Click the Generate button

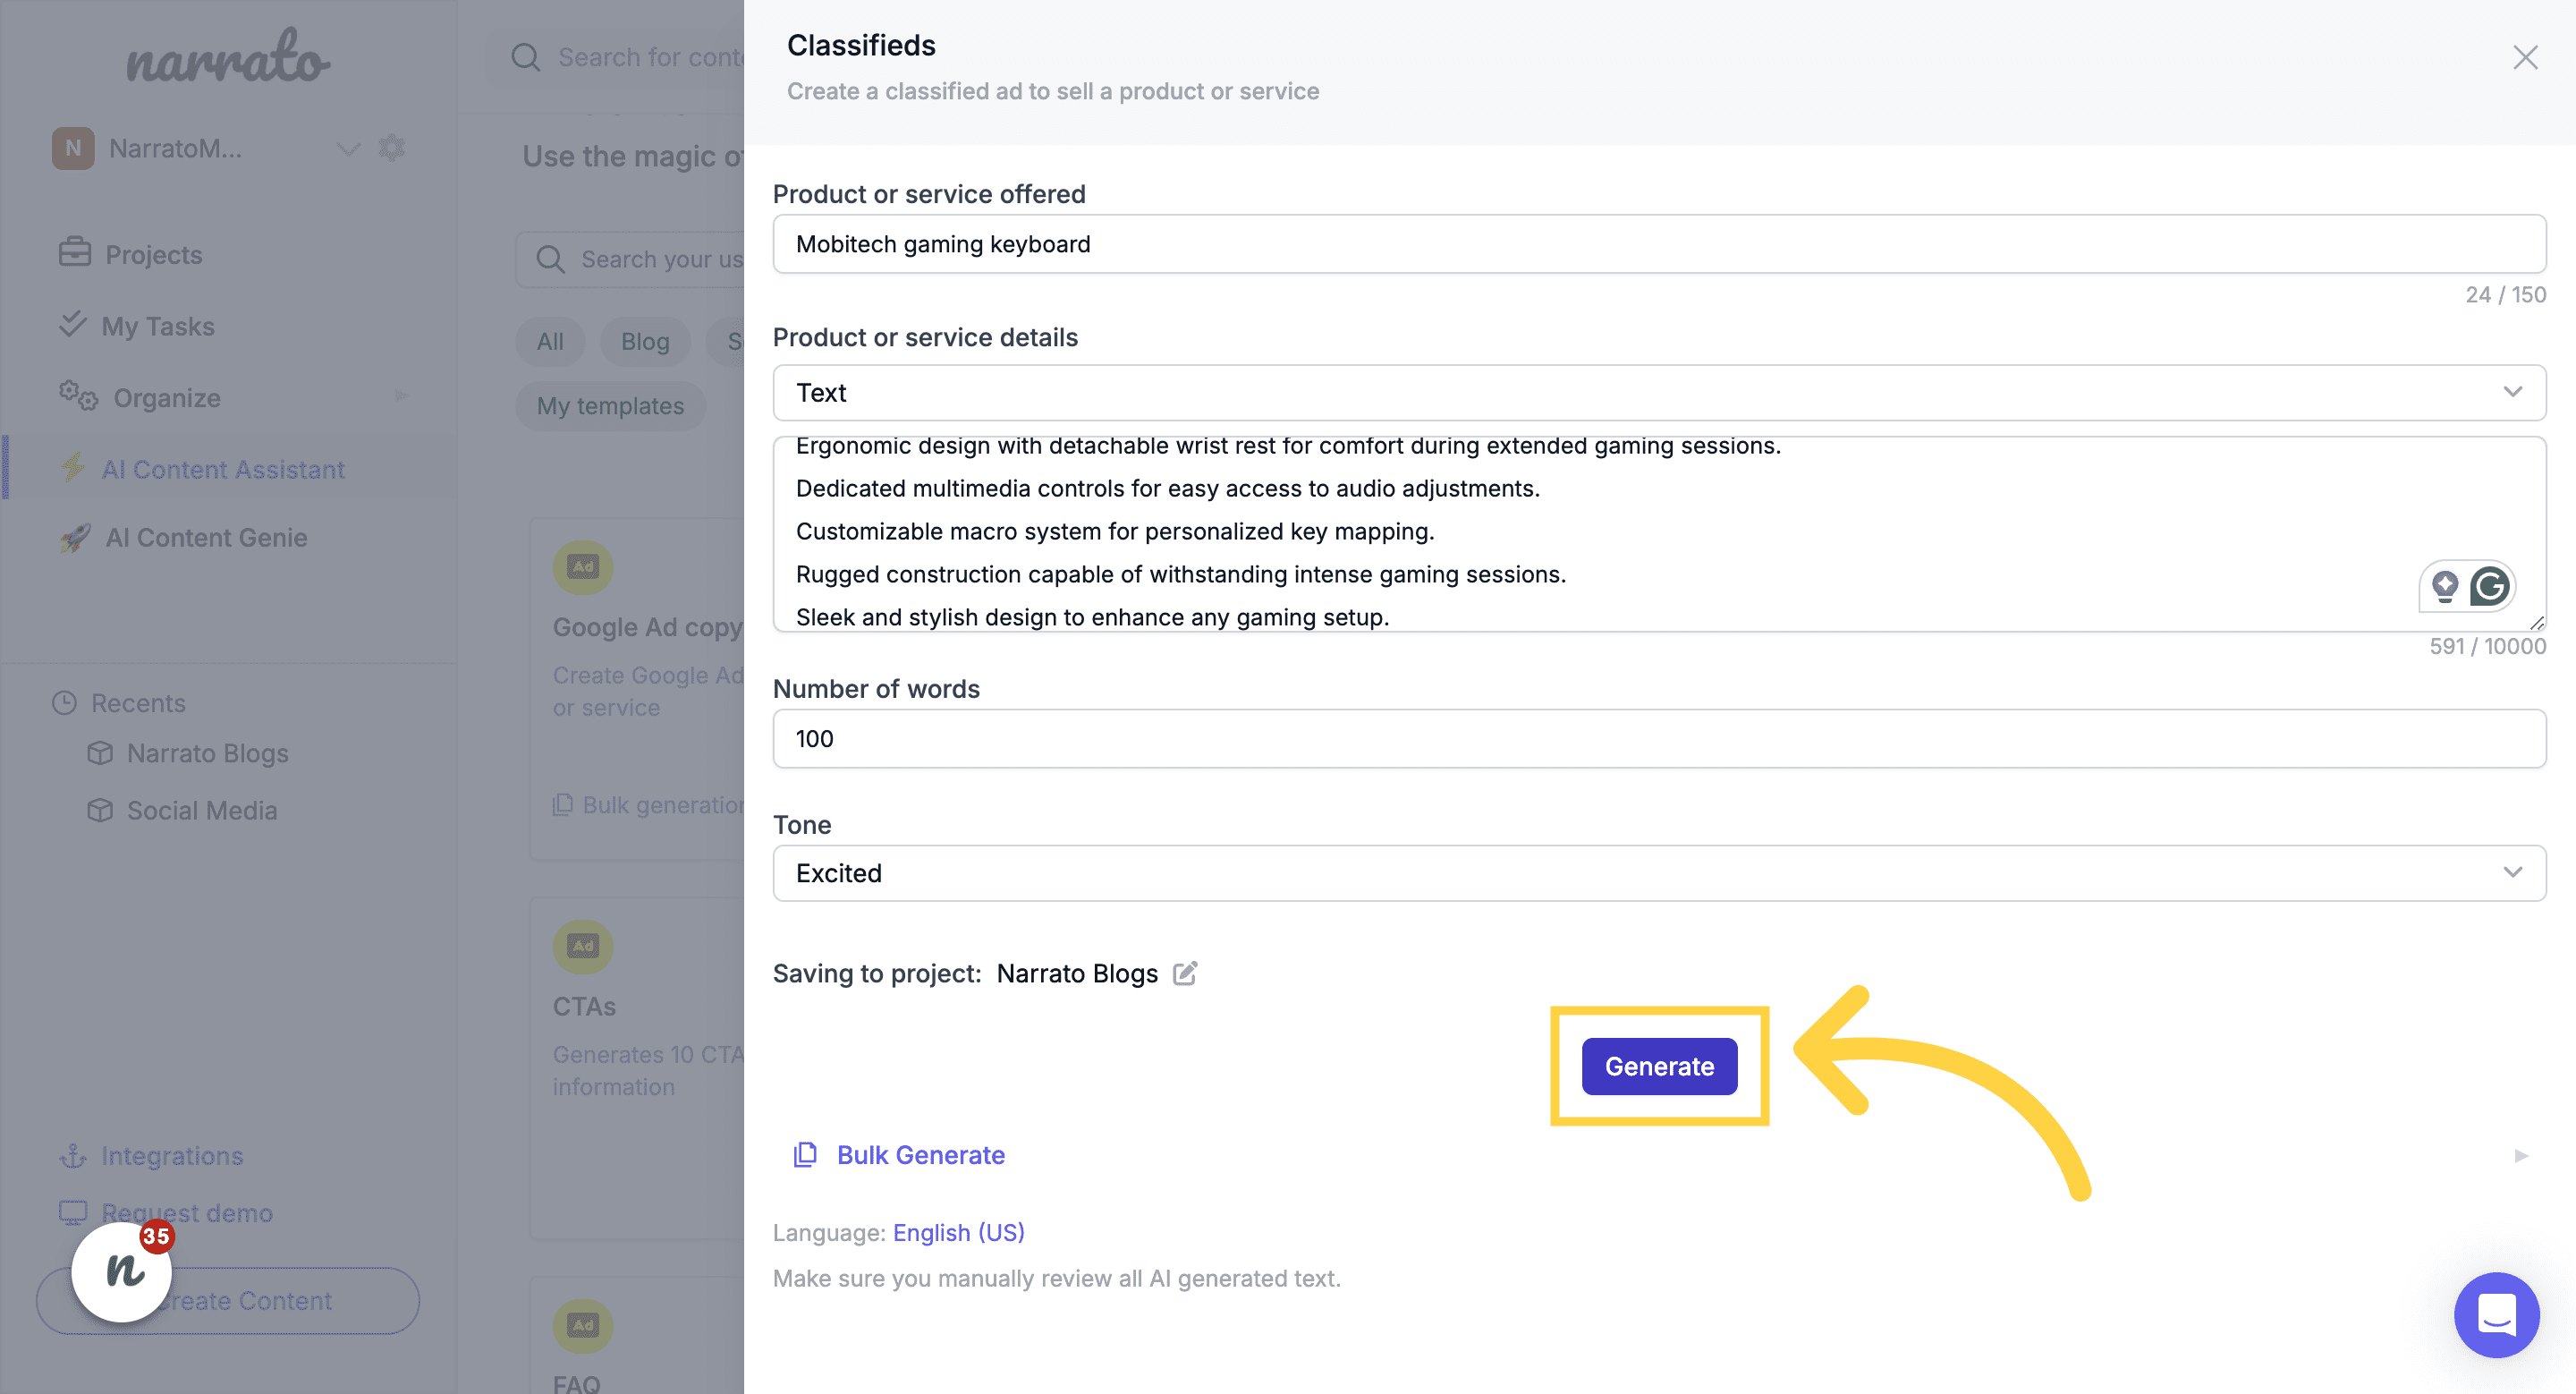(x=1659, y=1065)
